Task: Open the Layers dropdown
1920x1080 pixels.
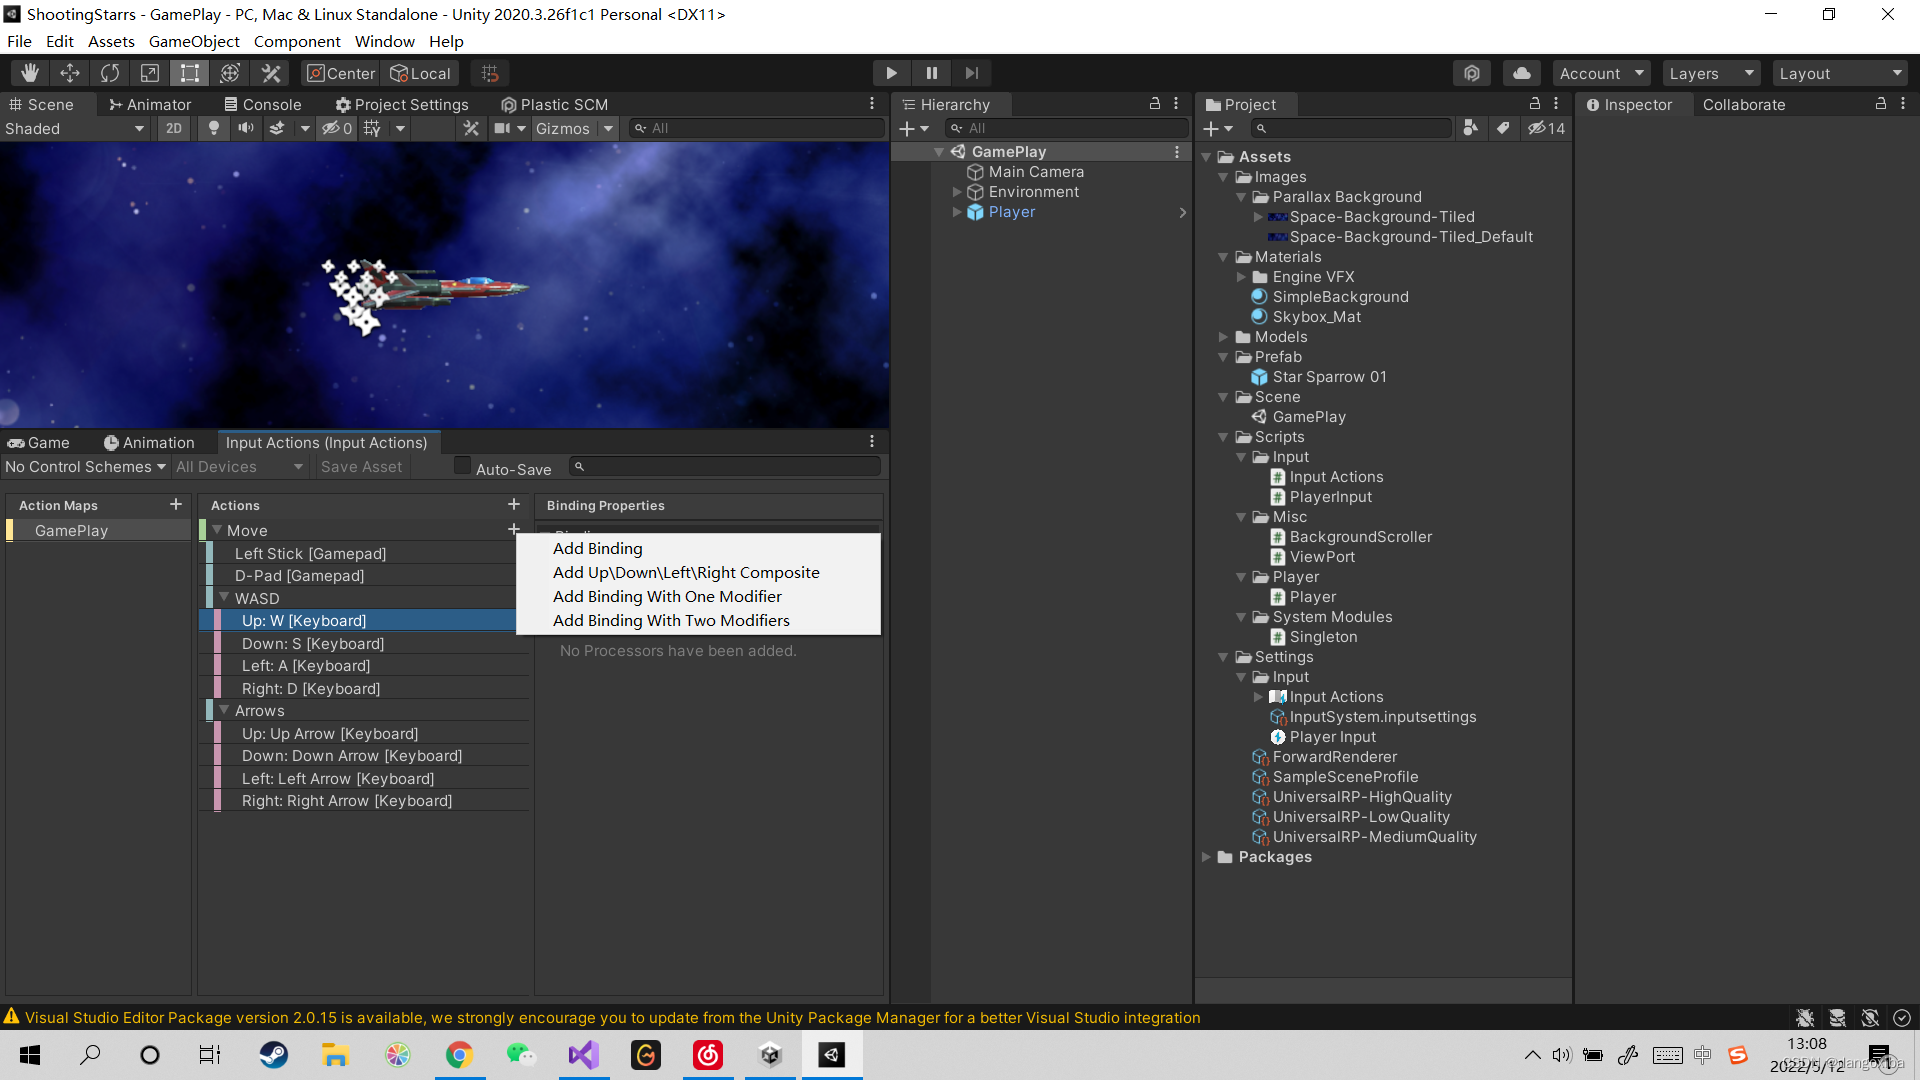Action: (1711, 73)
